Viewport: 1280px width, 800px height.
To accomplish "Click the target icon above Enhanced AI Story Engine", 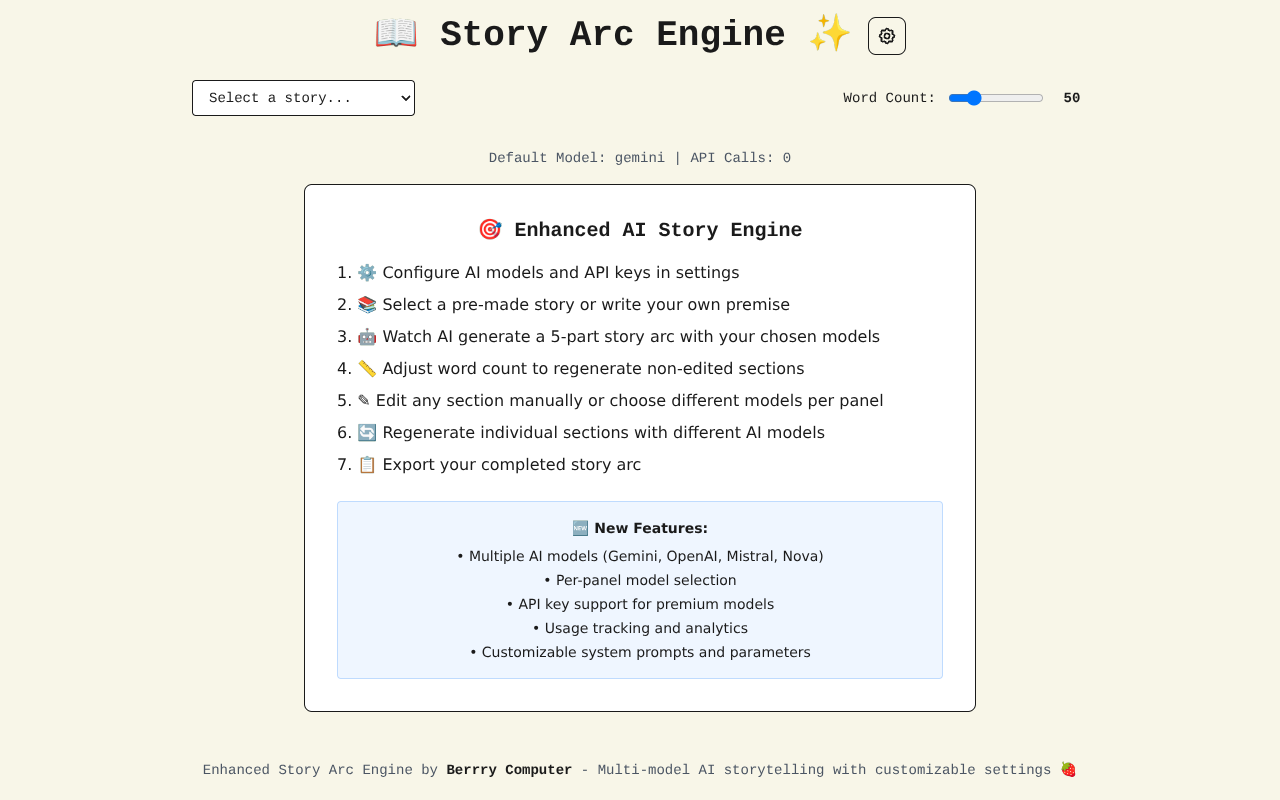I will coord(489,229).
